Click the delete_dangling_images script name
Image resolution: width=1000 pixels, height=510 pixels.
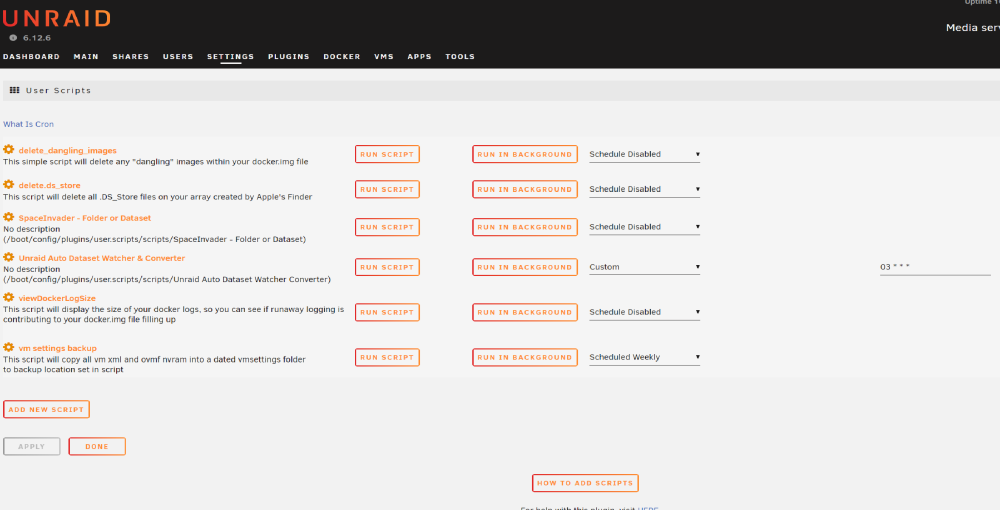pyautogui.click(x=68, y=150)
